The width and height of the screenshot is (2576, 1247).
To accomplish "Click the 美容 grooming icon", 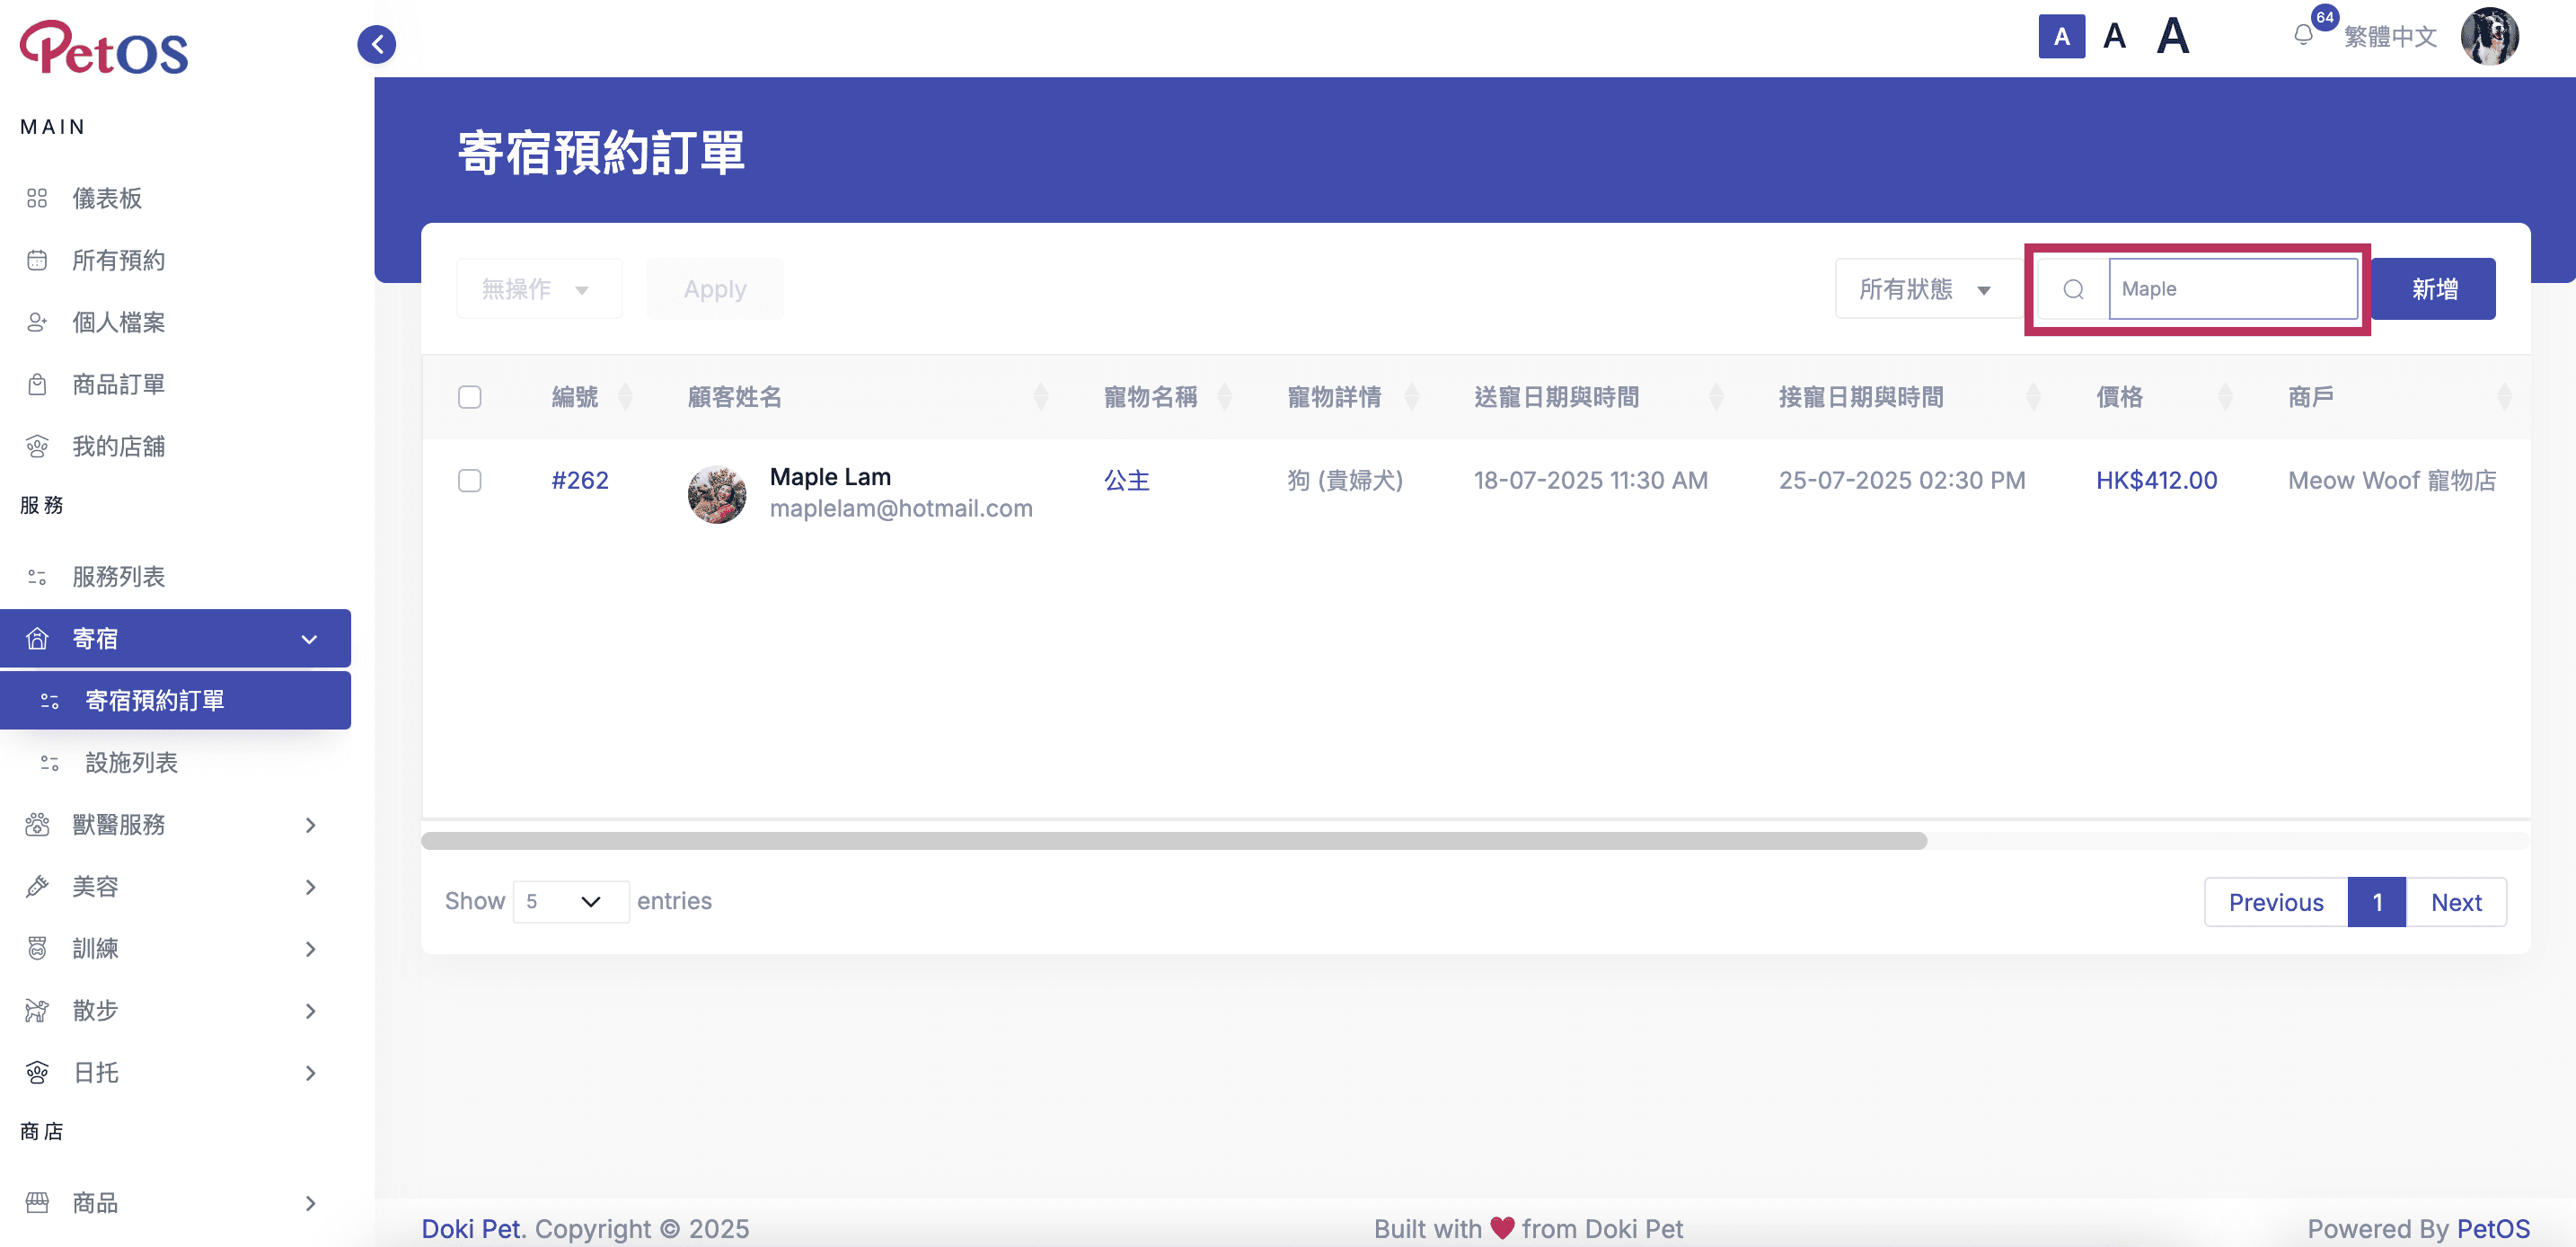I will 37,886.
